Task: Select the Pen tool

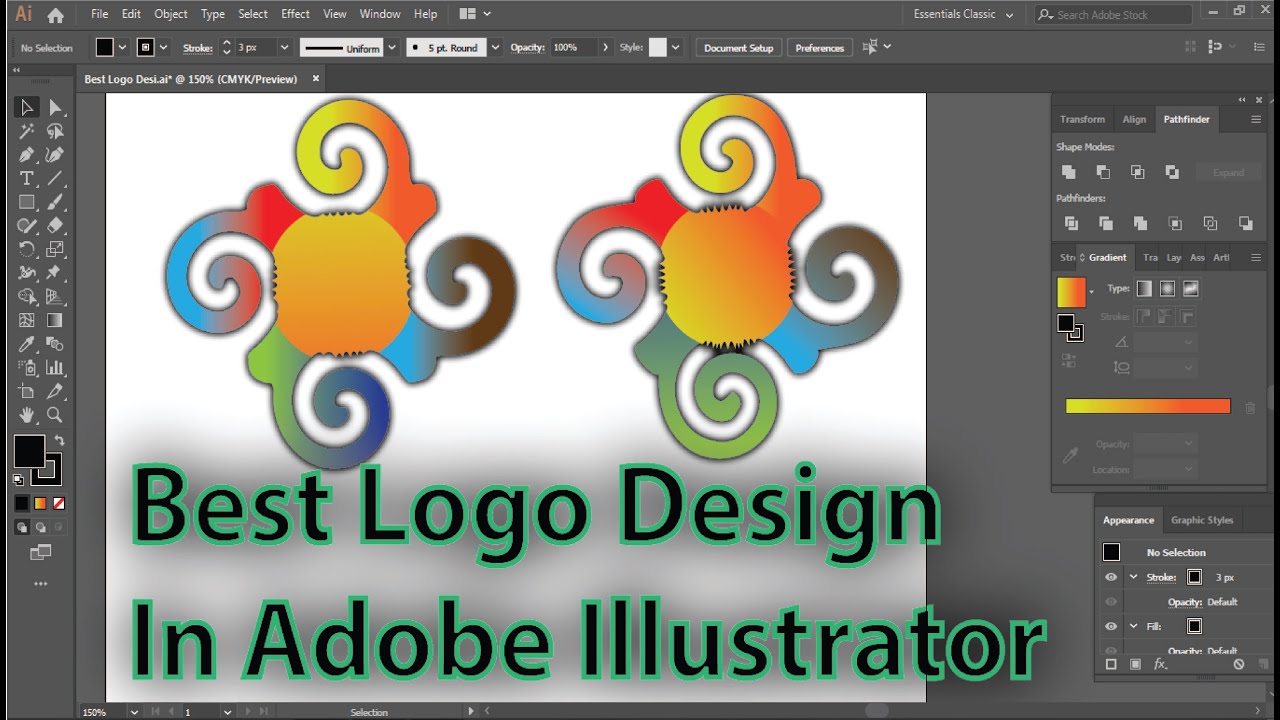Action: pyautogui.click(x=27, y=155)
